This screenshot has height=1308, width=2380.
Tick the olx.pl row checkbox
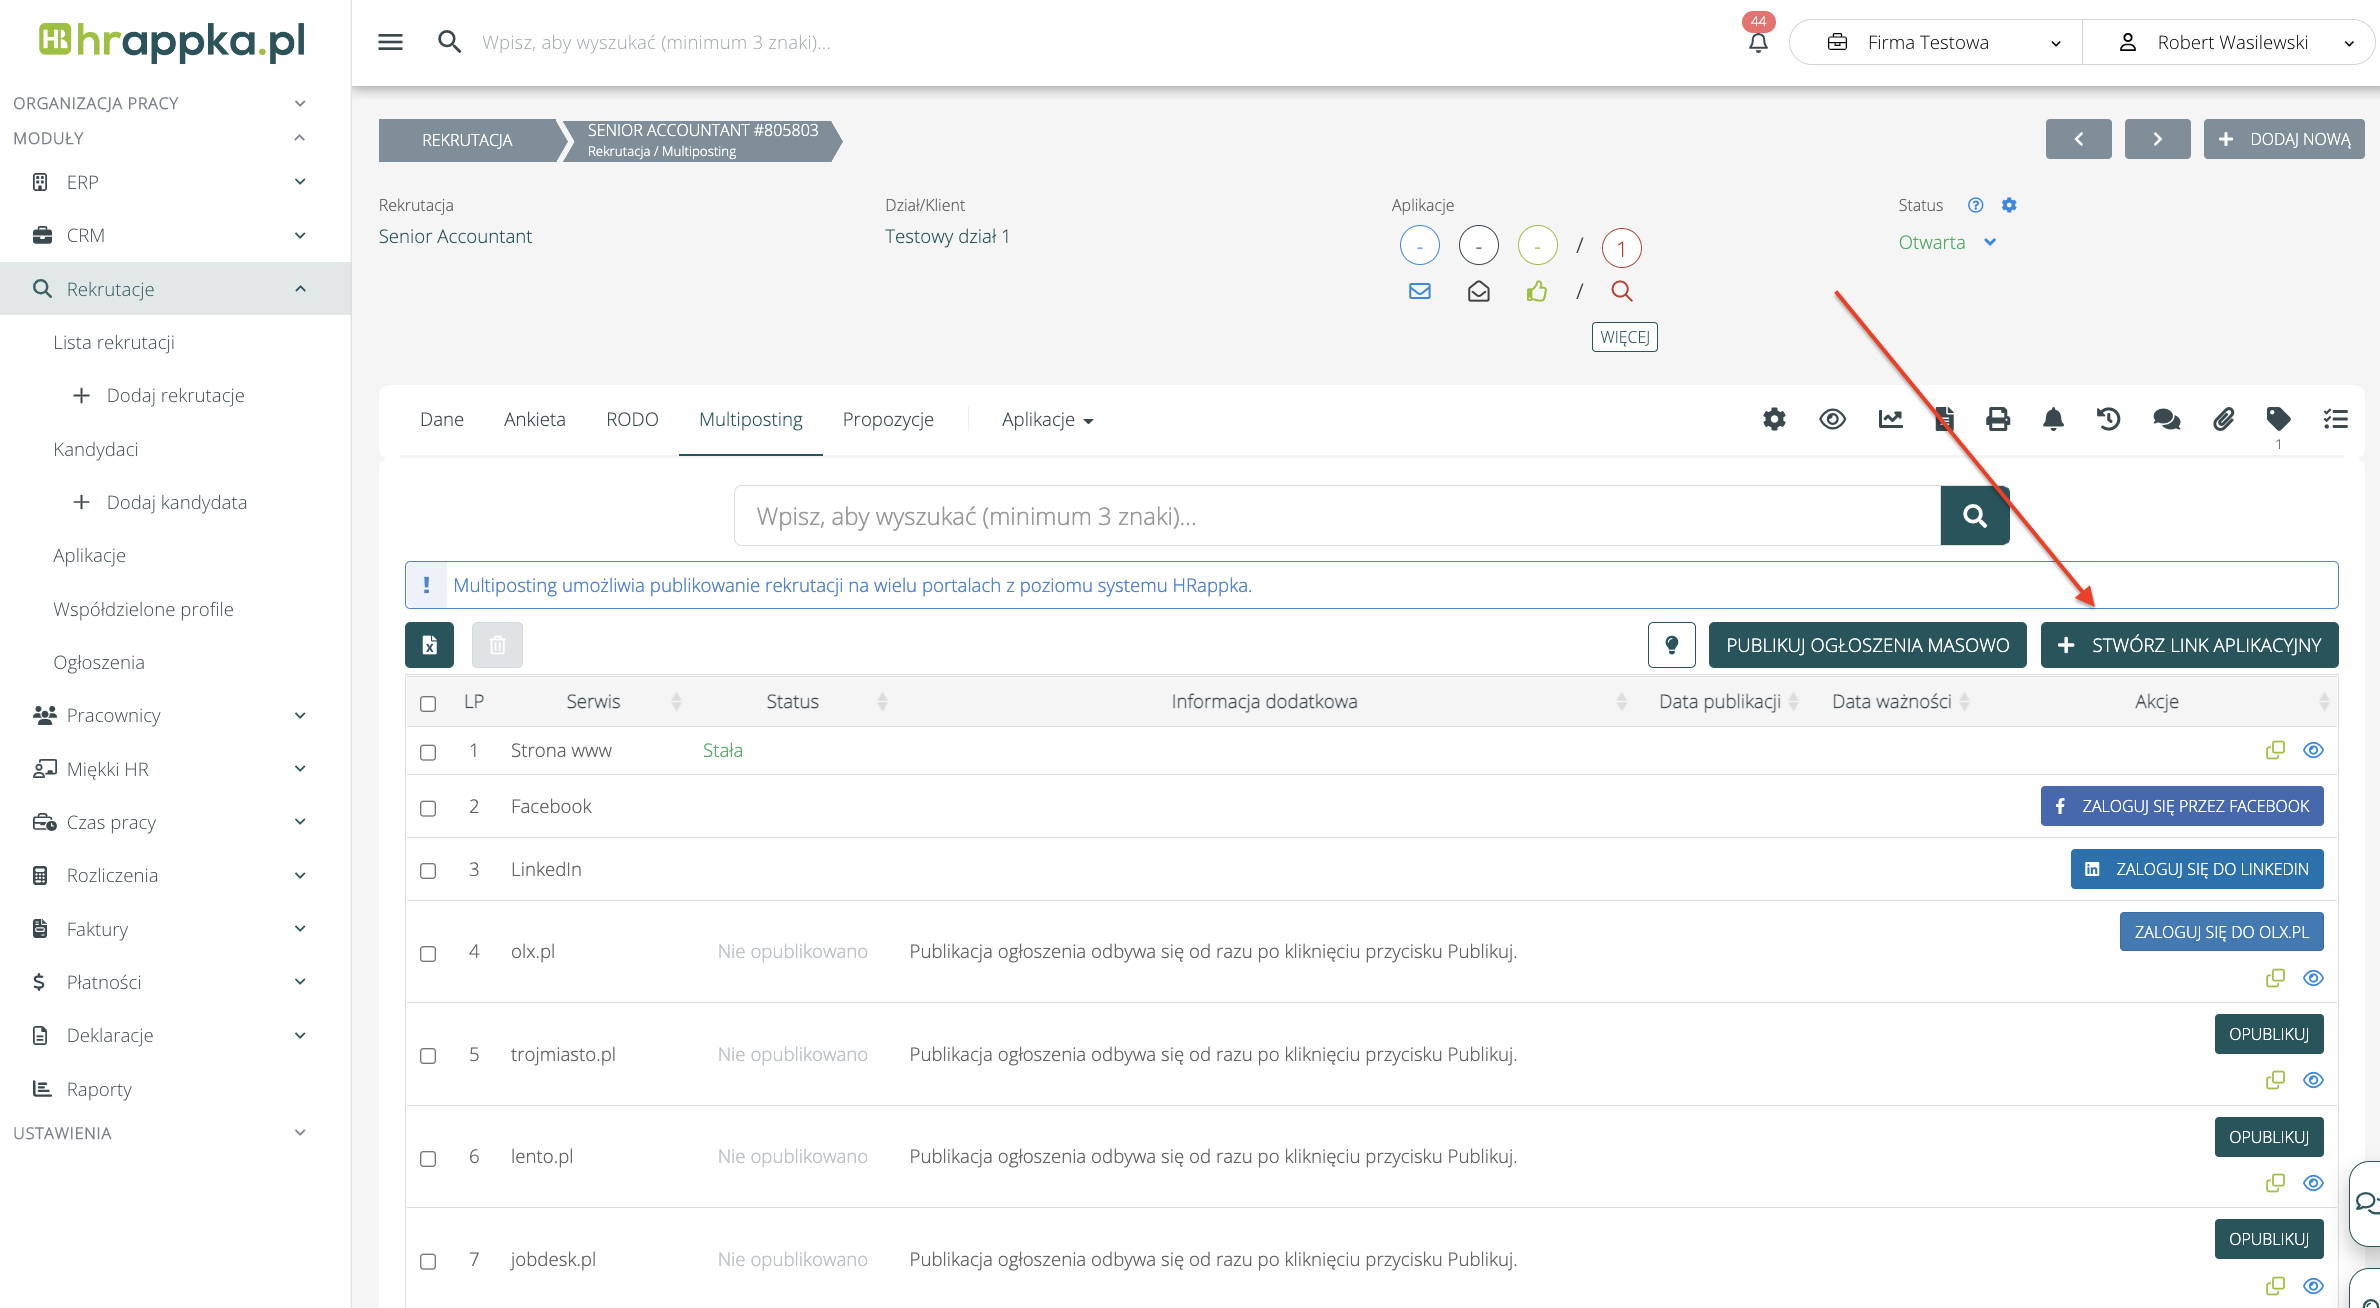tap(428, 953)
